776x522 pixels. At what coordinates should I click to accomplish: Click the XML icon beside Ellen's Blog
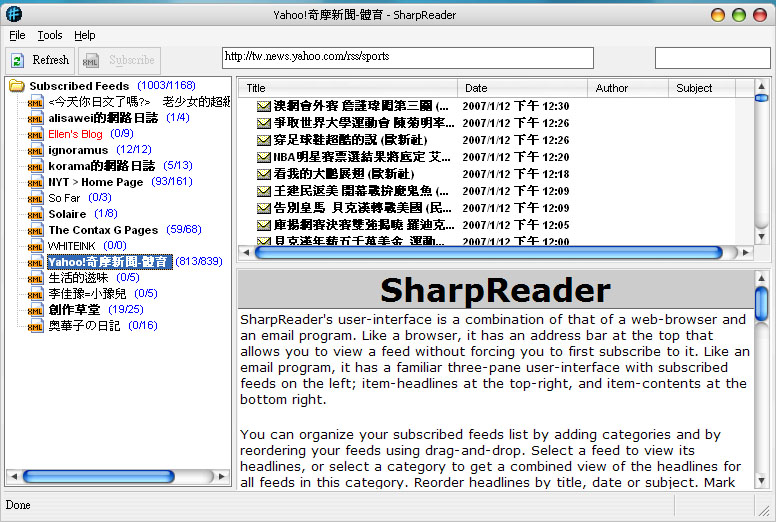pos(35,135)
